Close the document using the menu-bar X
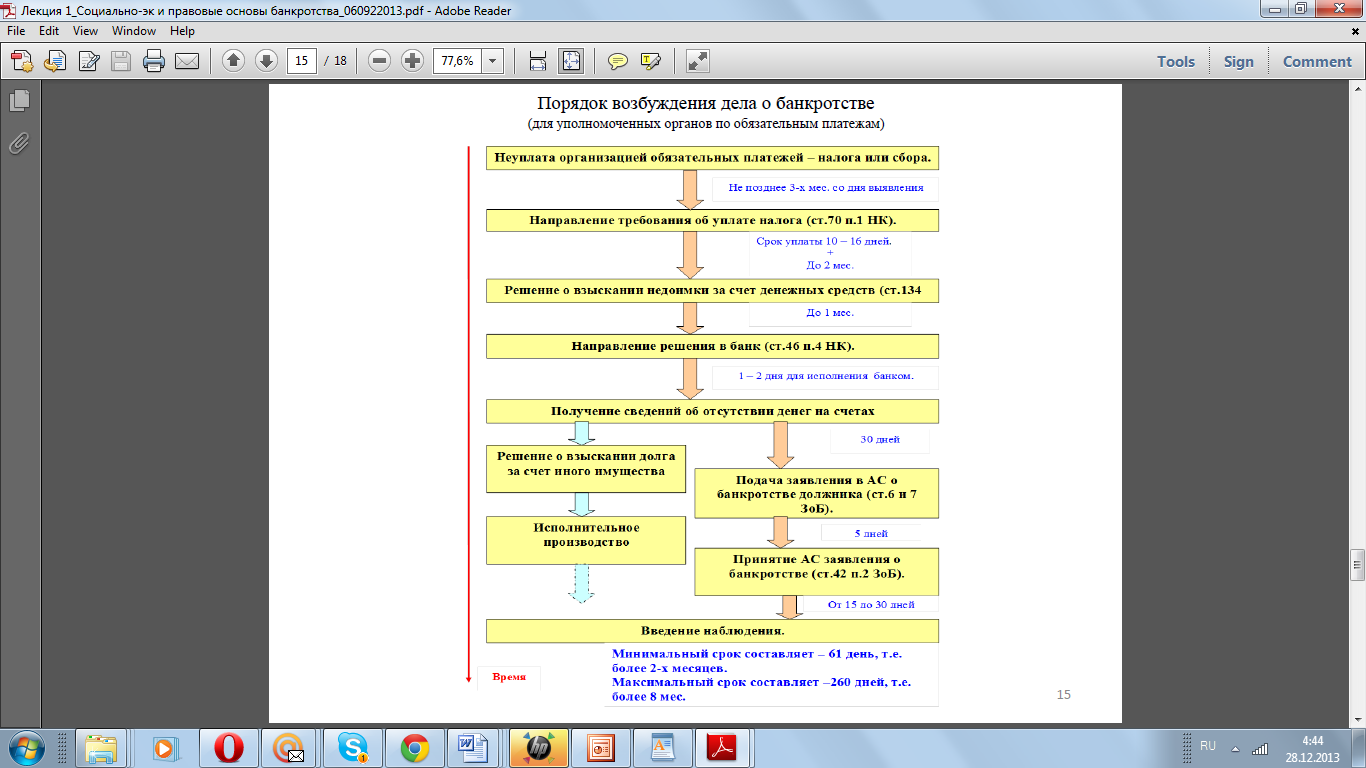Viewport: 1366px width, 768px height. point(1356,32)
